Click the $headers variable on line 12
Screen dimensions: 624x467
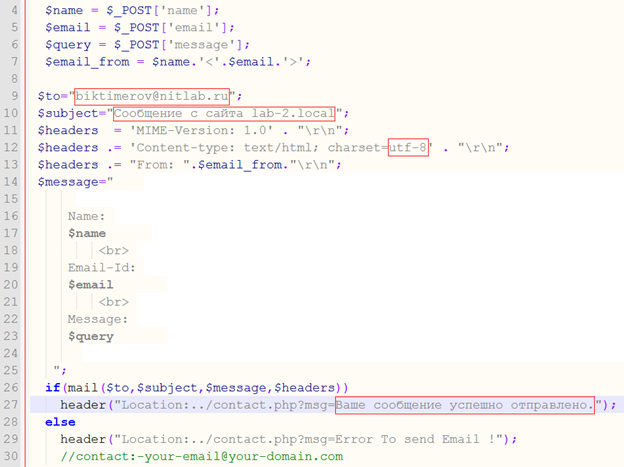(68, 148)
